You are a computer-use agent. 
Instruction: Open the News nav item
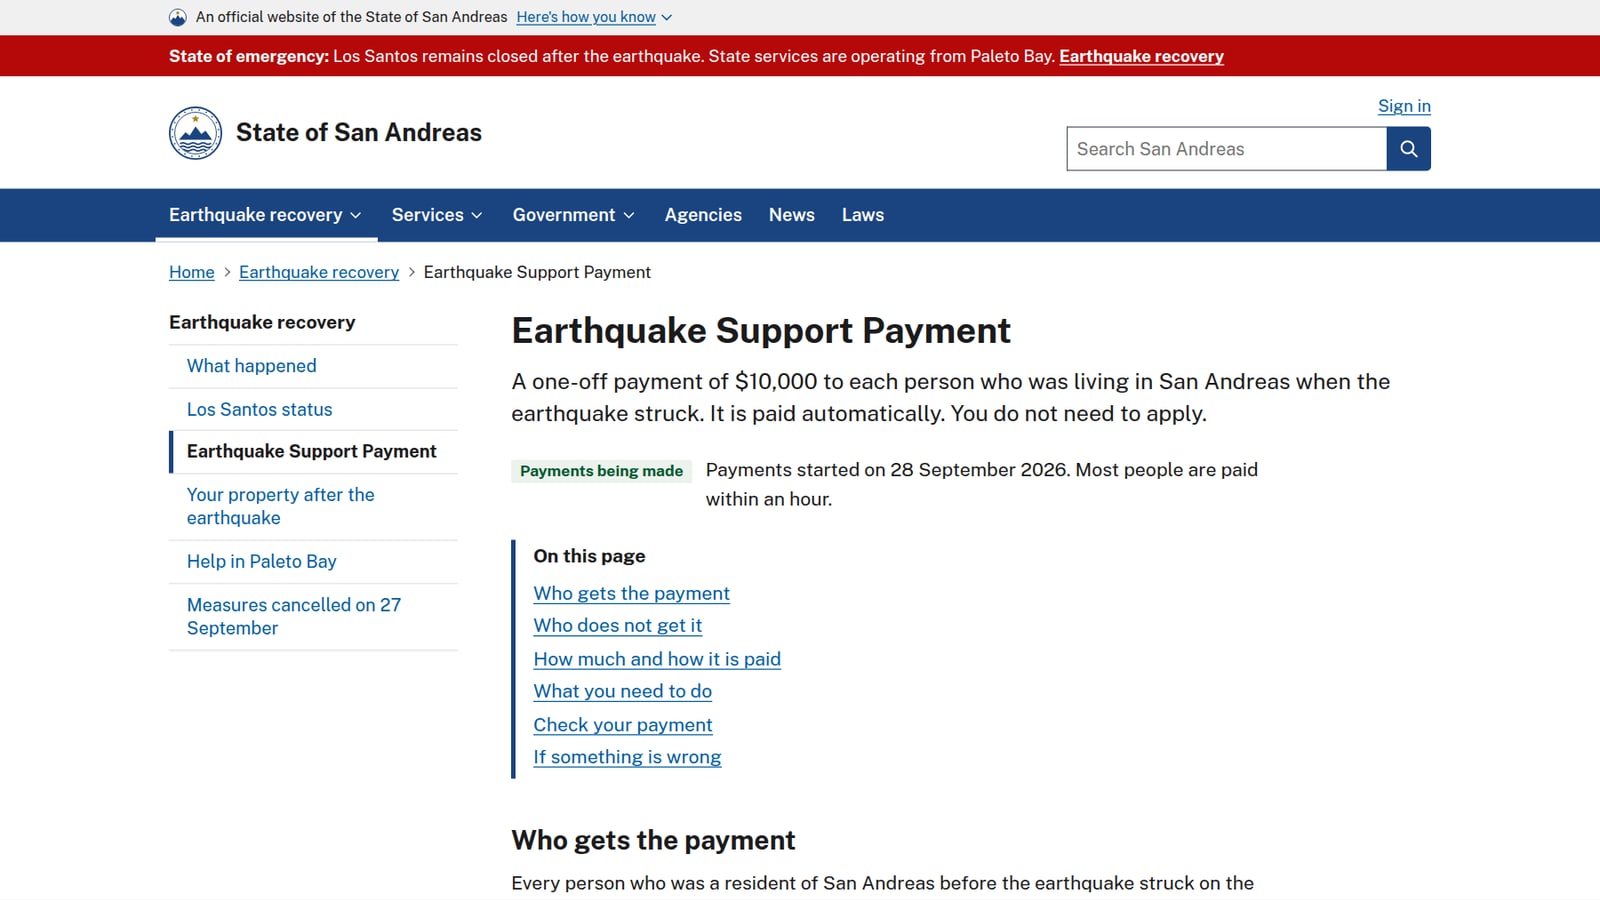[x=792, y=215]
